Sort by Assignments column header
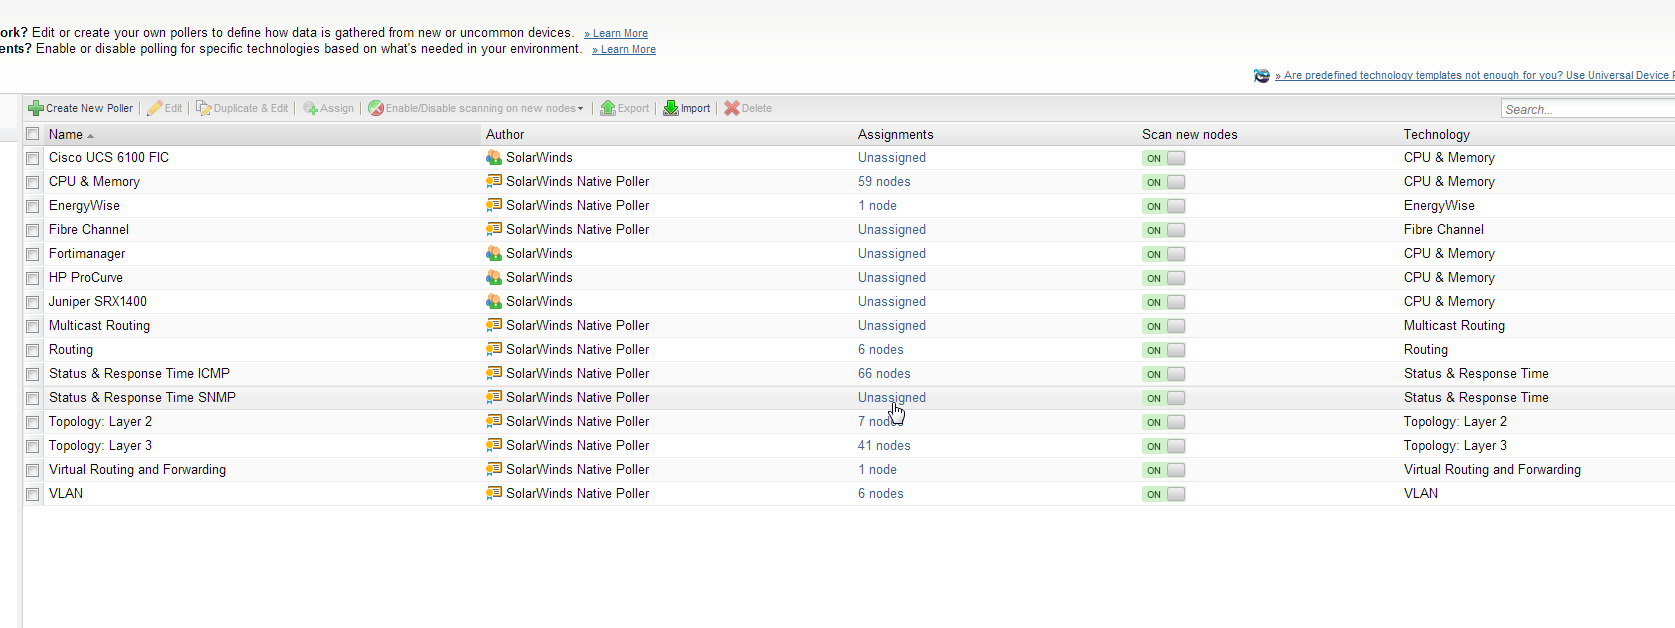Screen dimensions: 1675x628 tap(896, 134)
